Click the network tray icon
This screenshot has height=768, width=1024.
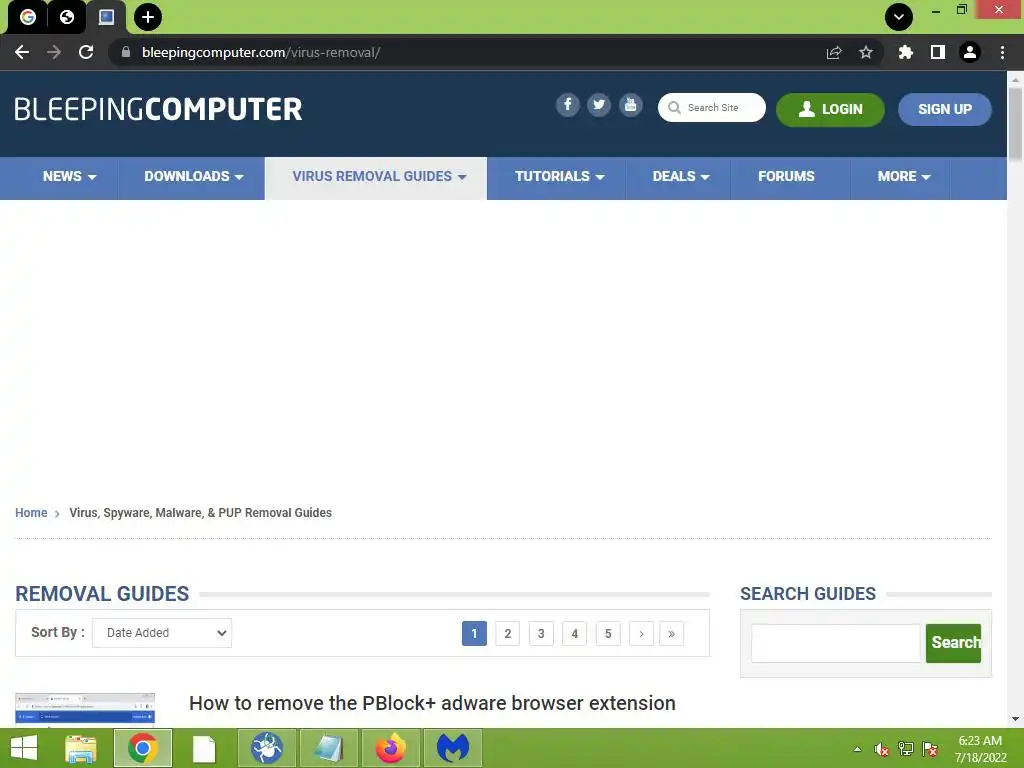point(906,749)
